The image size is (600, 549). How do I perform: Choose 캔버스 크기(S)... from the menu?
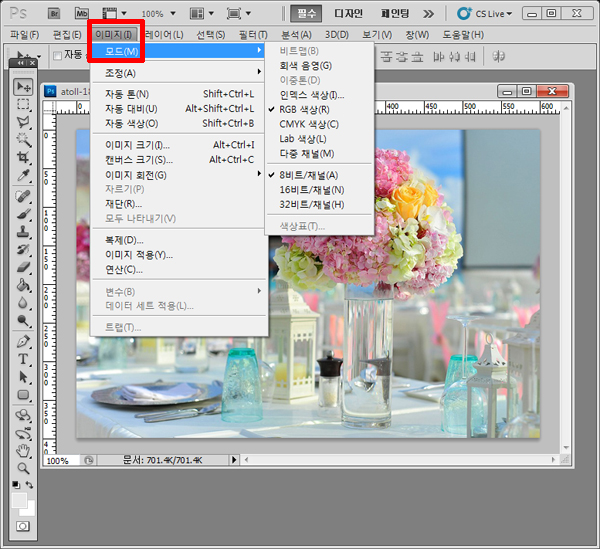tap(139, 159)
